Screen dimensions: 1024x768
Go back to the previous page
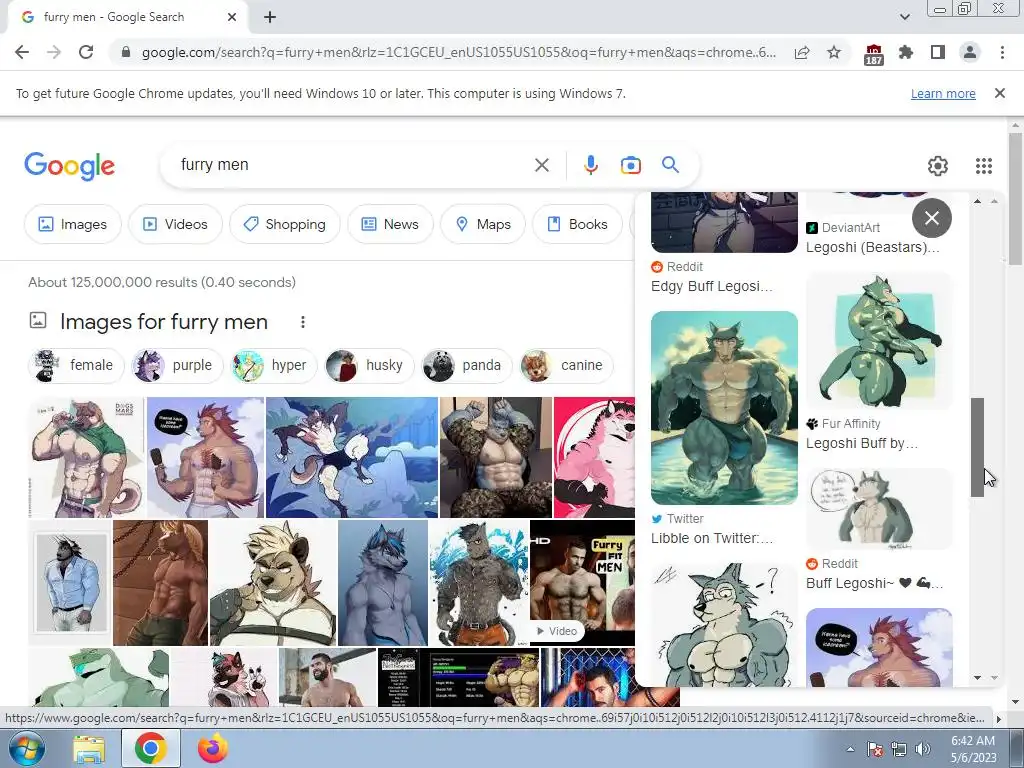click(x=22, y=52)
